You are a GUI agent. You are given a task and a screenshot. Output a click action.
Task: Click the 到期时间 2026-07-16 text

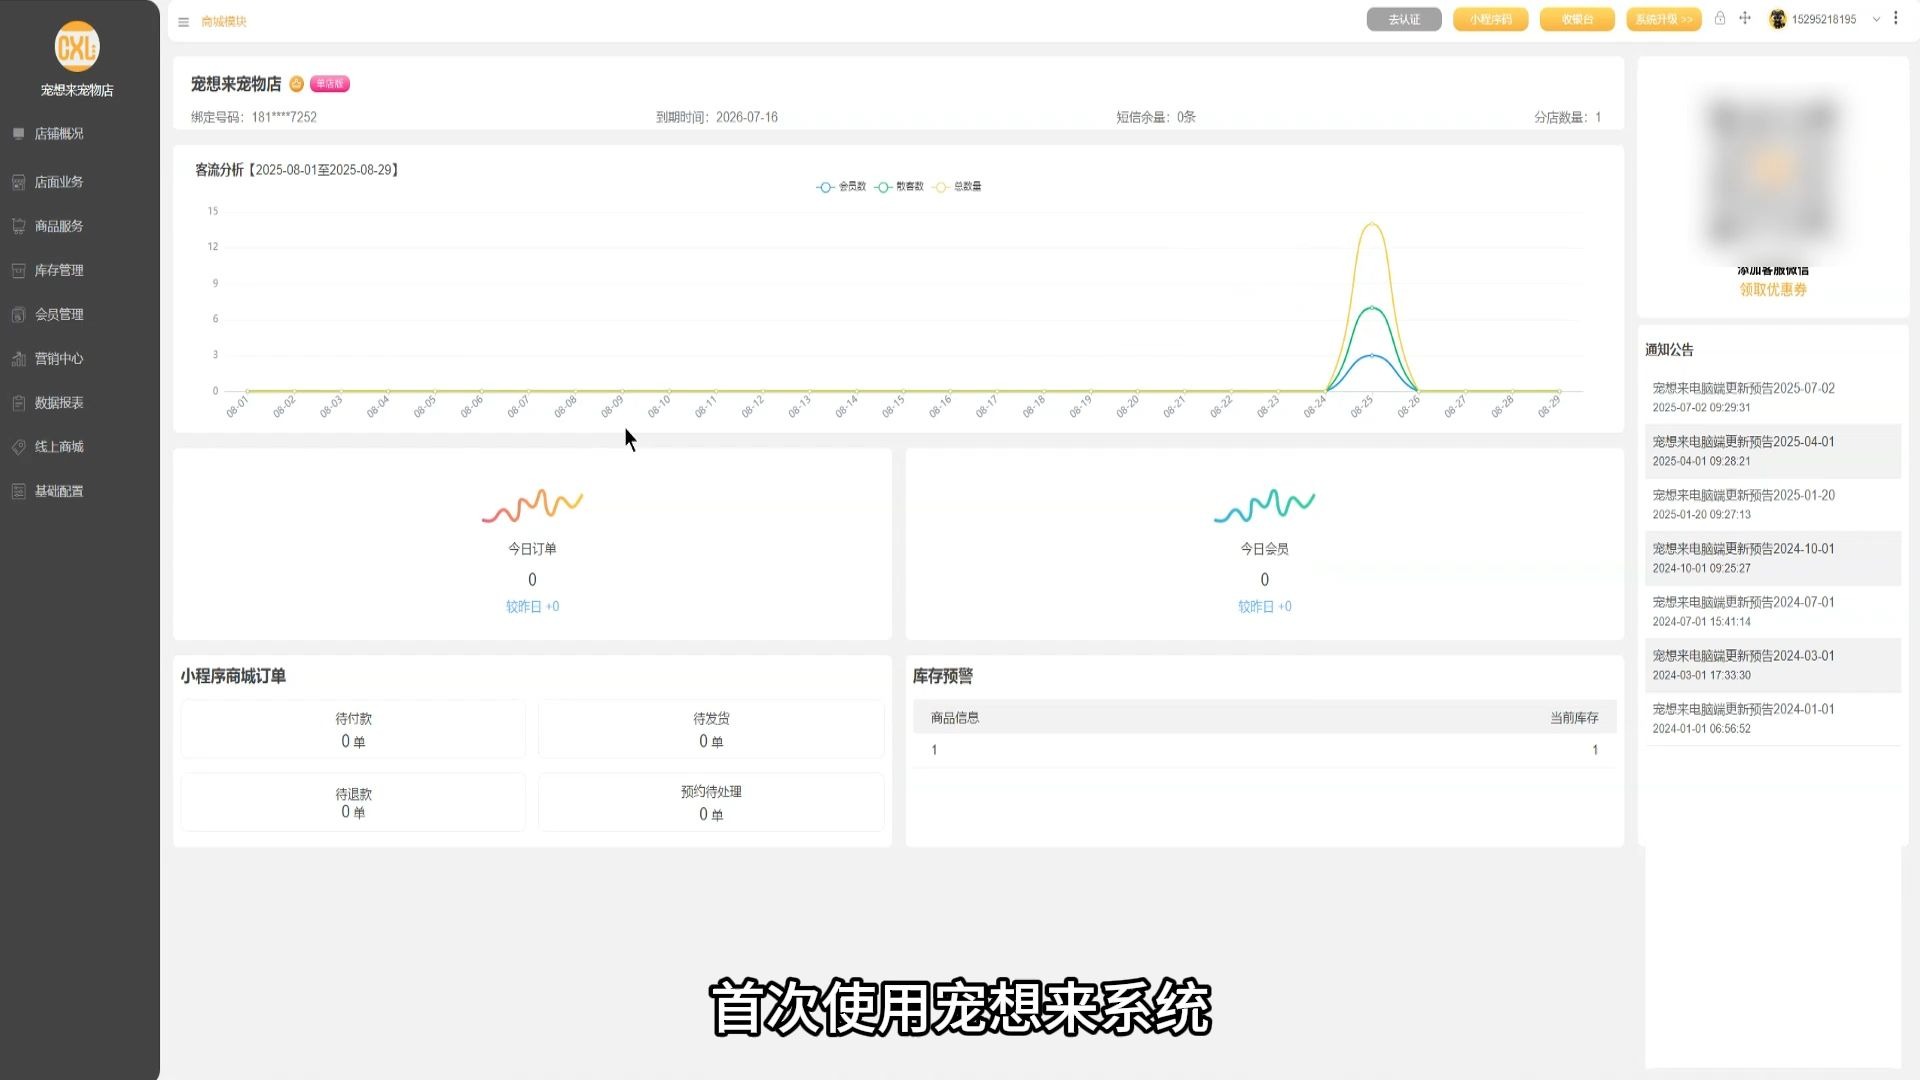click(x=716, y=117)
